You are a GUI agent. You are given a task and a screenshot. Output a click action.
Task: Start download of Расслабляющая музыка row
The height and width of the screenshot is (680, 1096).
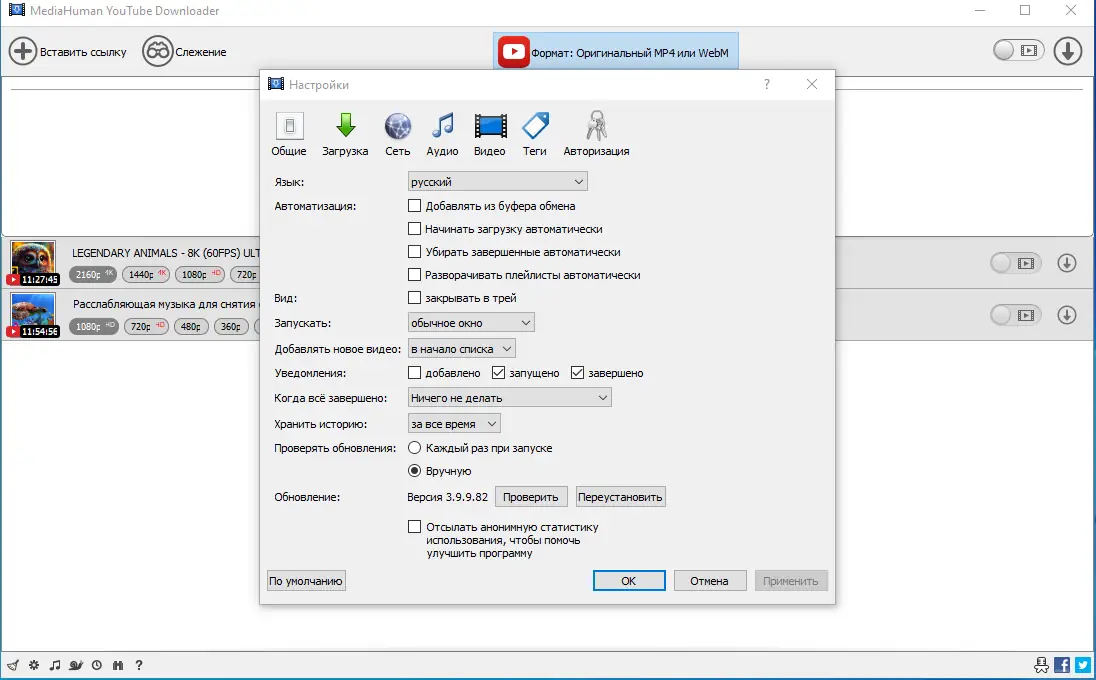click(x=1067, y=315)
